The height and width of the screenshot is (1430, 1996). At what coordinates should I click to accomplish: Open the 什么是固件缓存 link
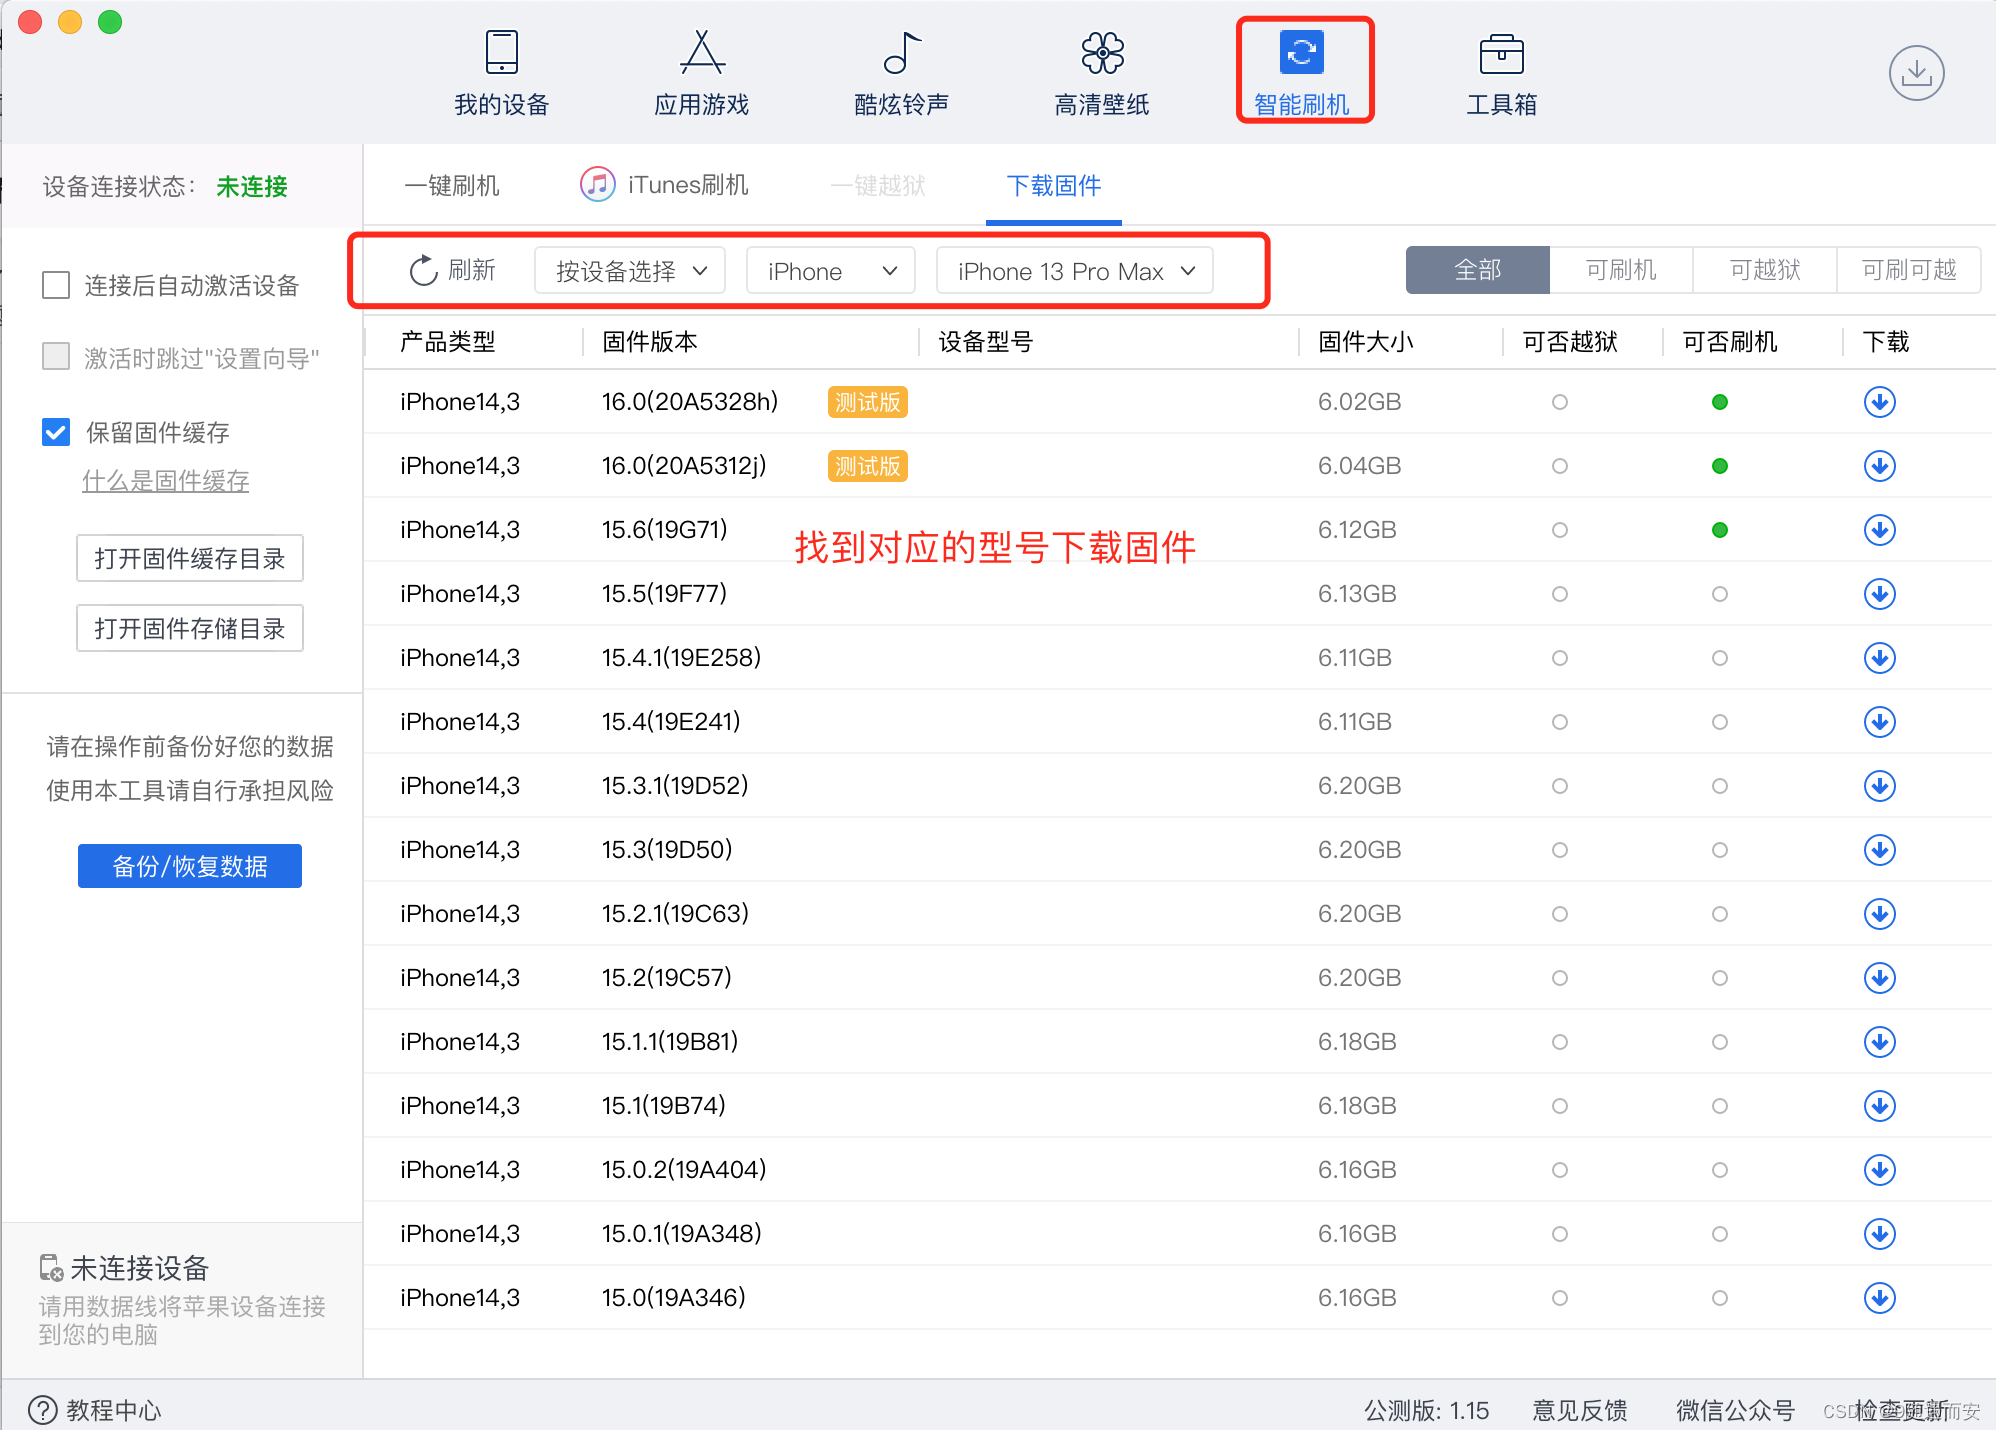pyautogui.click(x=166, y=481)
